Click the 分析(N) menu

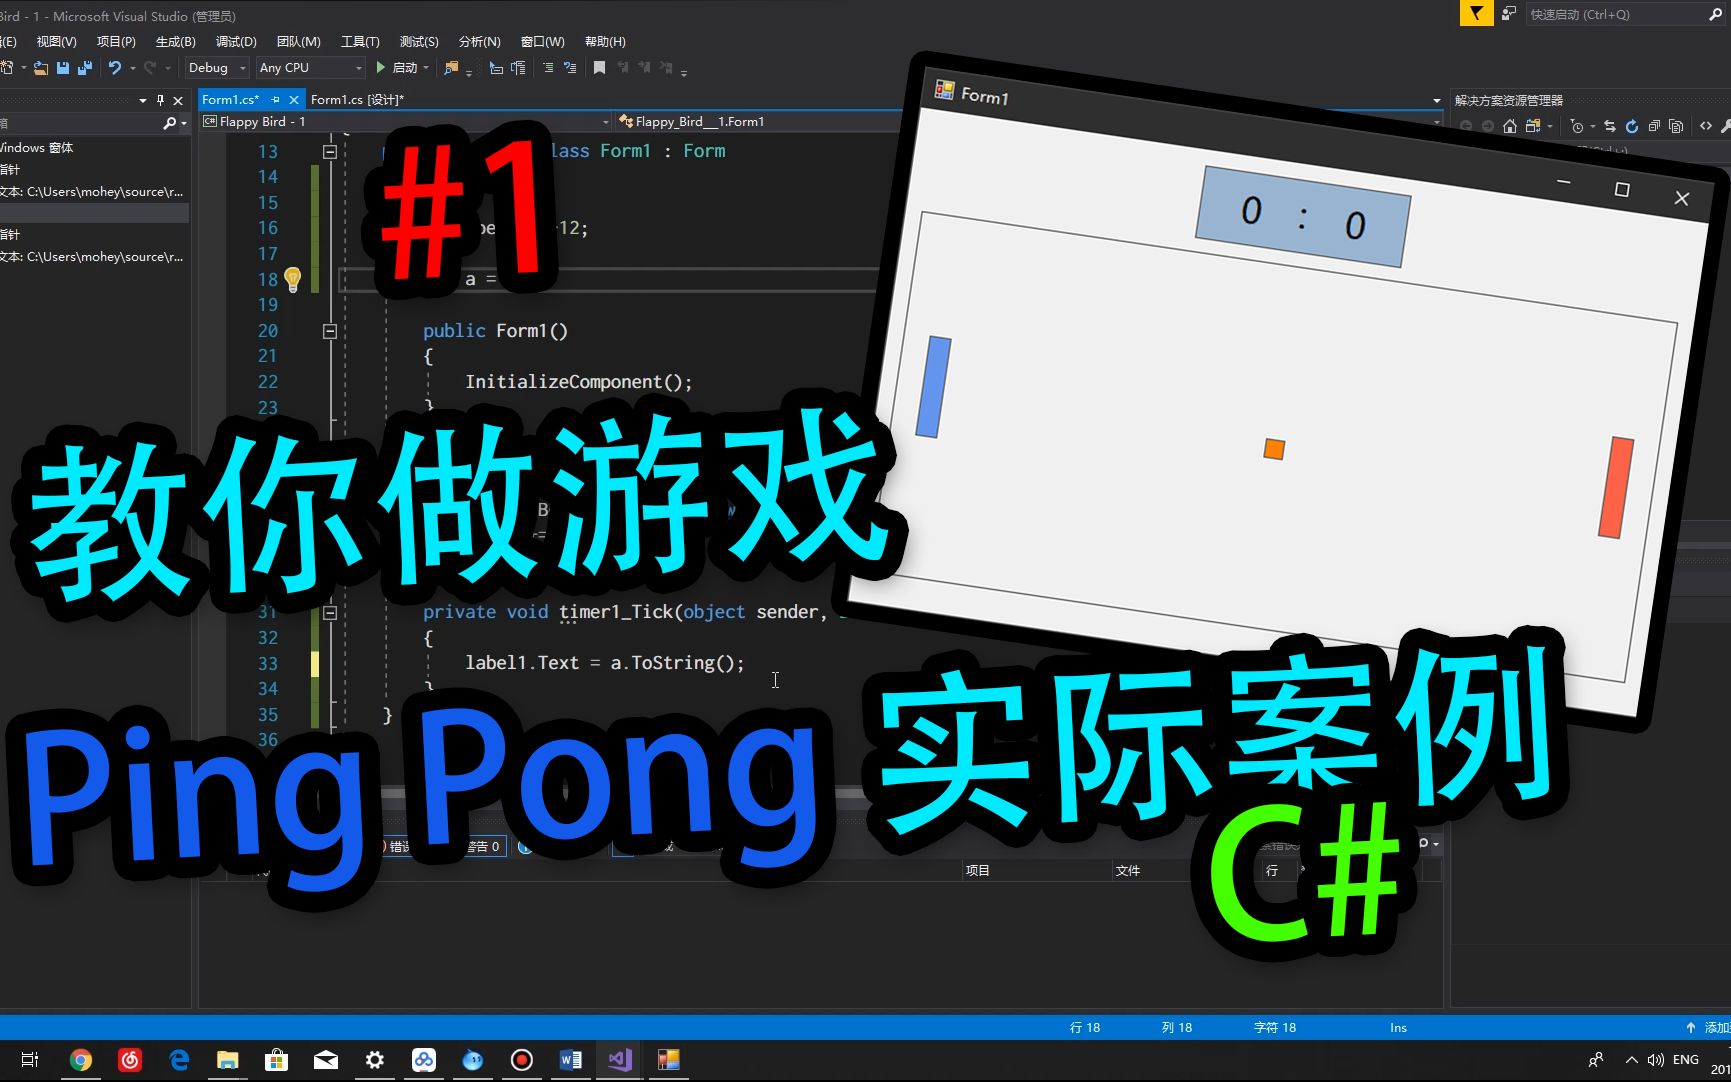click(479, 42)
